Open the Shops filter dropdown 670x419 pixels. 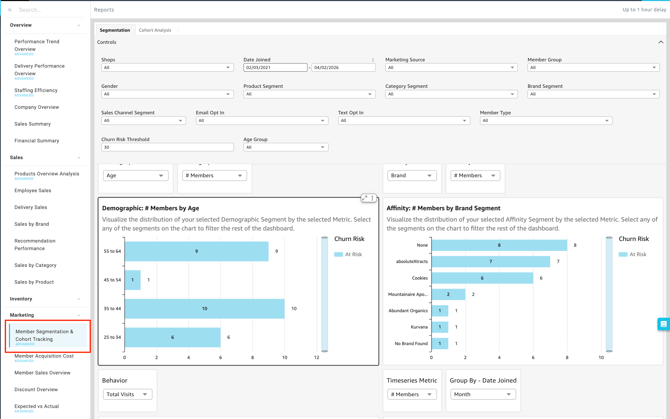click(167, 68)
